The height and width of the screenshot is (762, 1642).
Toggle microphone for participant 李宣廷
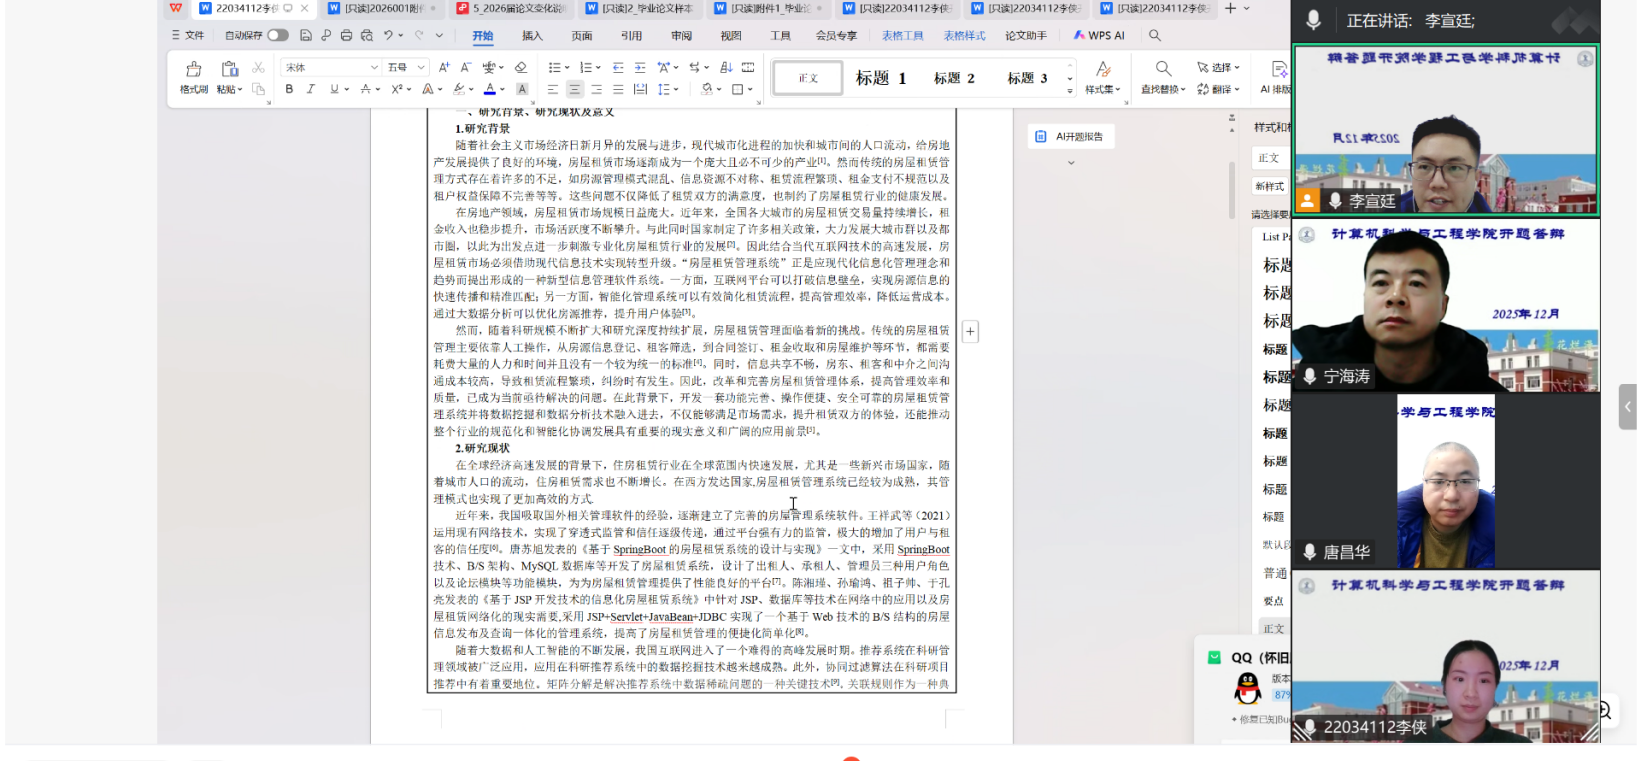[x=1335, y=201]
